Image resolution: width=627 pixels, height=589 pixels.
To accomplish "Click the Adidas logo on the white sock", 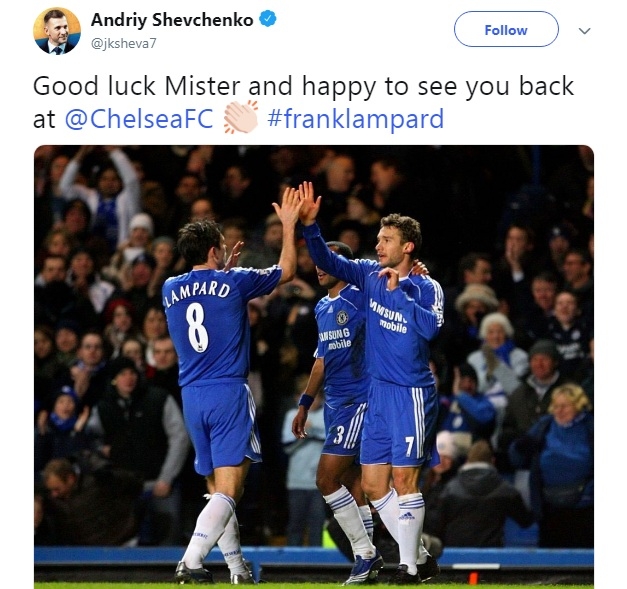I will (x=407, y=516).
